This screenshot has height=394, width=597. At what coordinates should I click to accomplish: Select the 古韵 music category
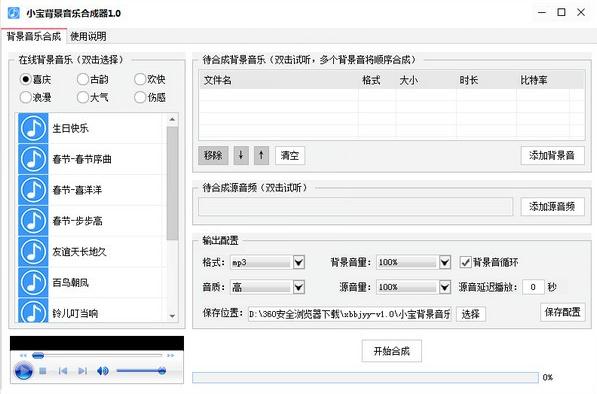(93, 79)
